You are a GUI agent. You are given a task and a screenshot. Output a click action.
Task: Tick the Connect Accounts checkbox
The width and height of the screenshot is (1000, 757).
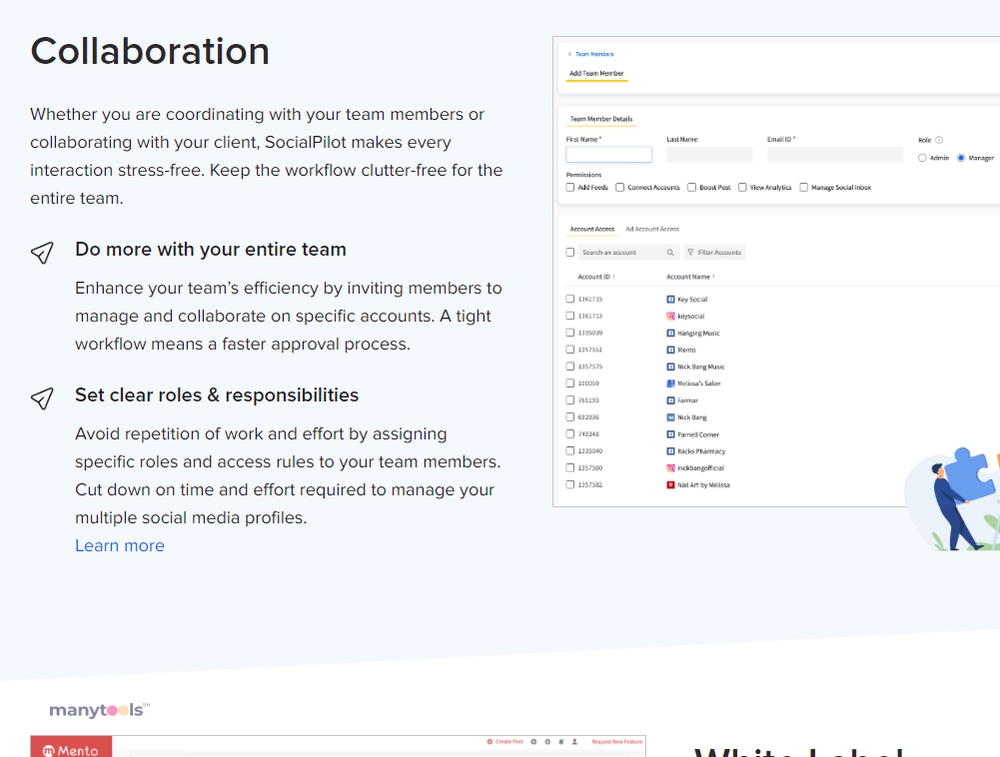(x=620, y=187)
